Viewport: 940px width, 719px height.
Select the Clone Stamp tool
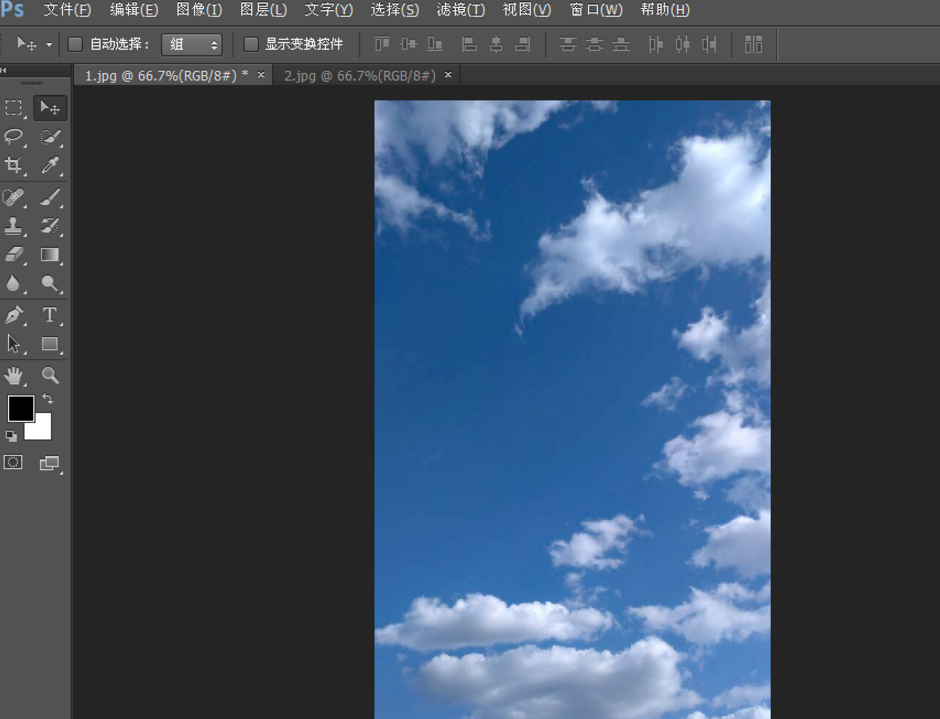pos(14,226)
